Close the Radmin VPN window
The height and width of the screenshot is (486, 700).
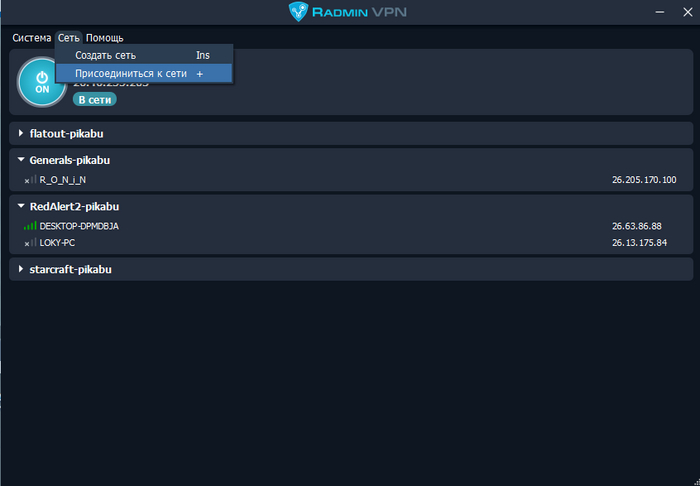pyautogui.click(x=688, y=12)
